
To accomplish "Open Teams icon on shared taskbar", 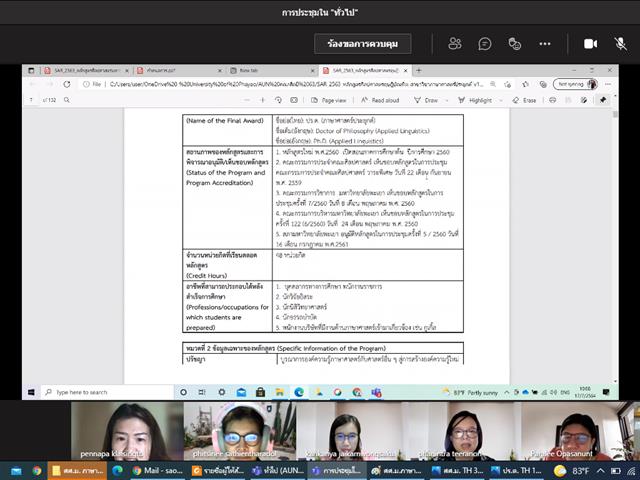I will pos(376,392).
